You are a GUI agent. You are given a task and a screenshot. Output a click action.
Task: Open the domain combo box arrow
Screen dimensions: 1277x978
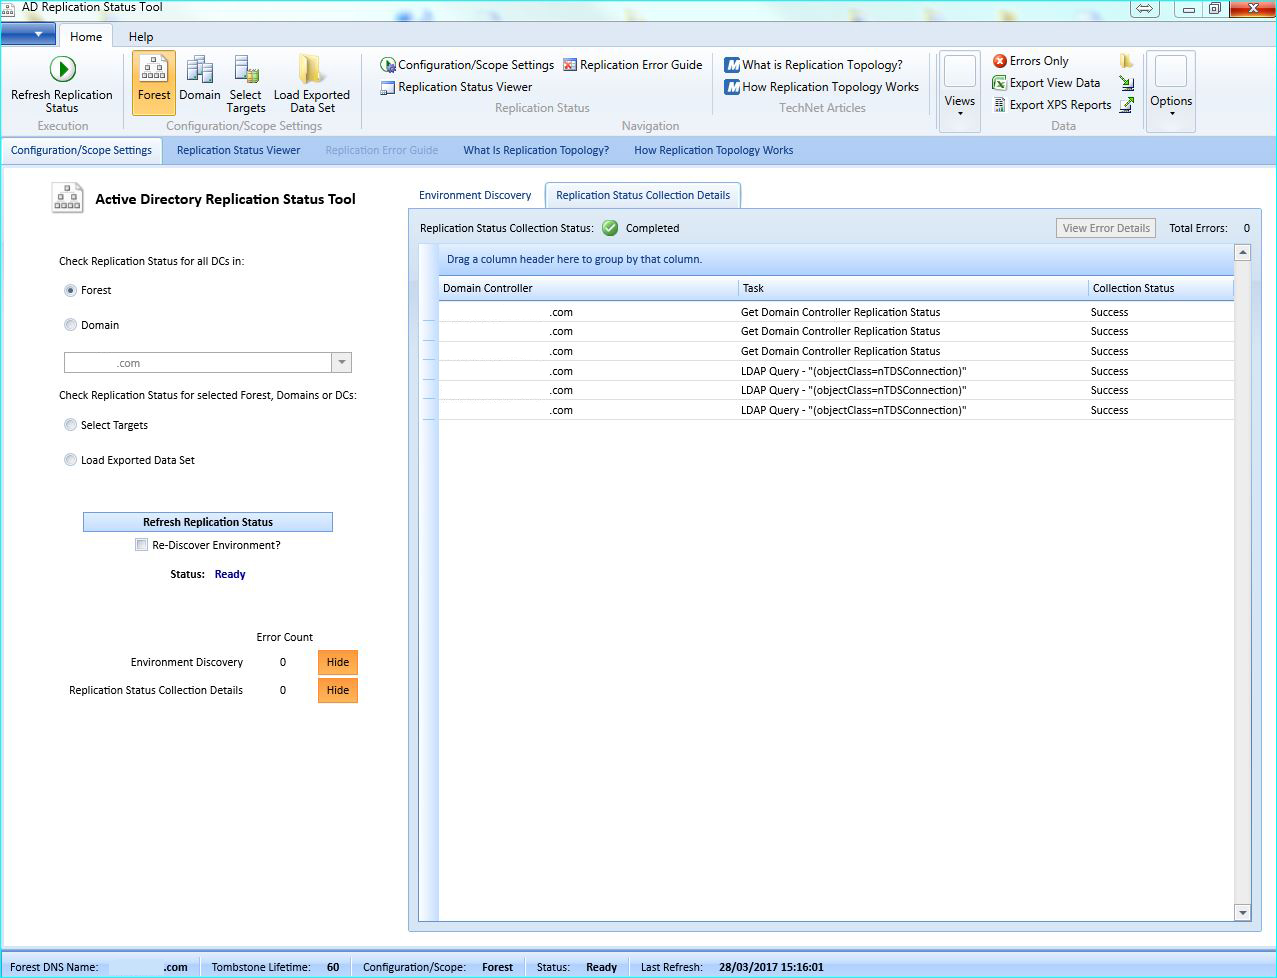pos(342,363)
